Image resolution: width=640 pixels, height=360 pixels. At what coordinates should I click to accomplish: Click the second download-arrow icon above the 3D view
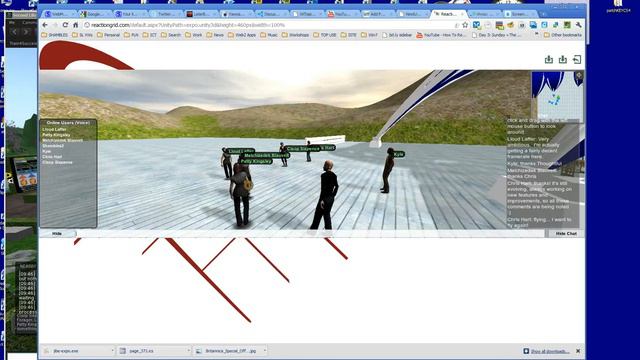[x=562, y=60]
